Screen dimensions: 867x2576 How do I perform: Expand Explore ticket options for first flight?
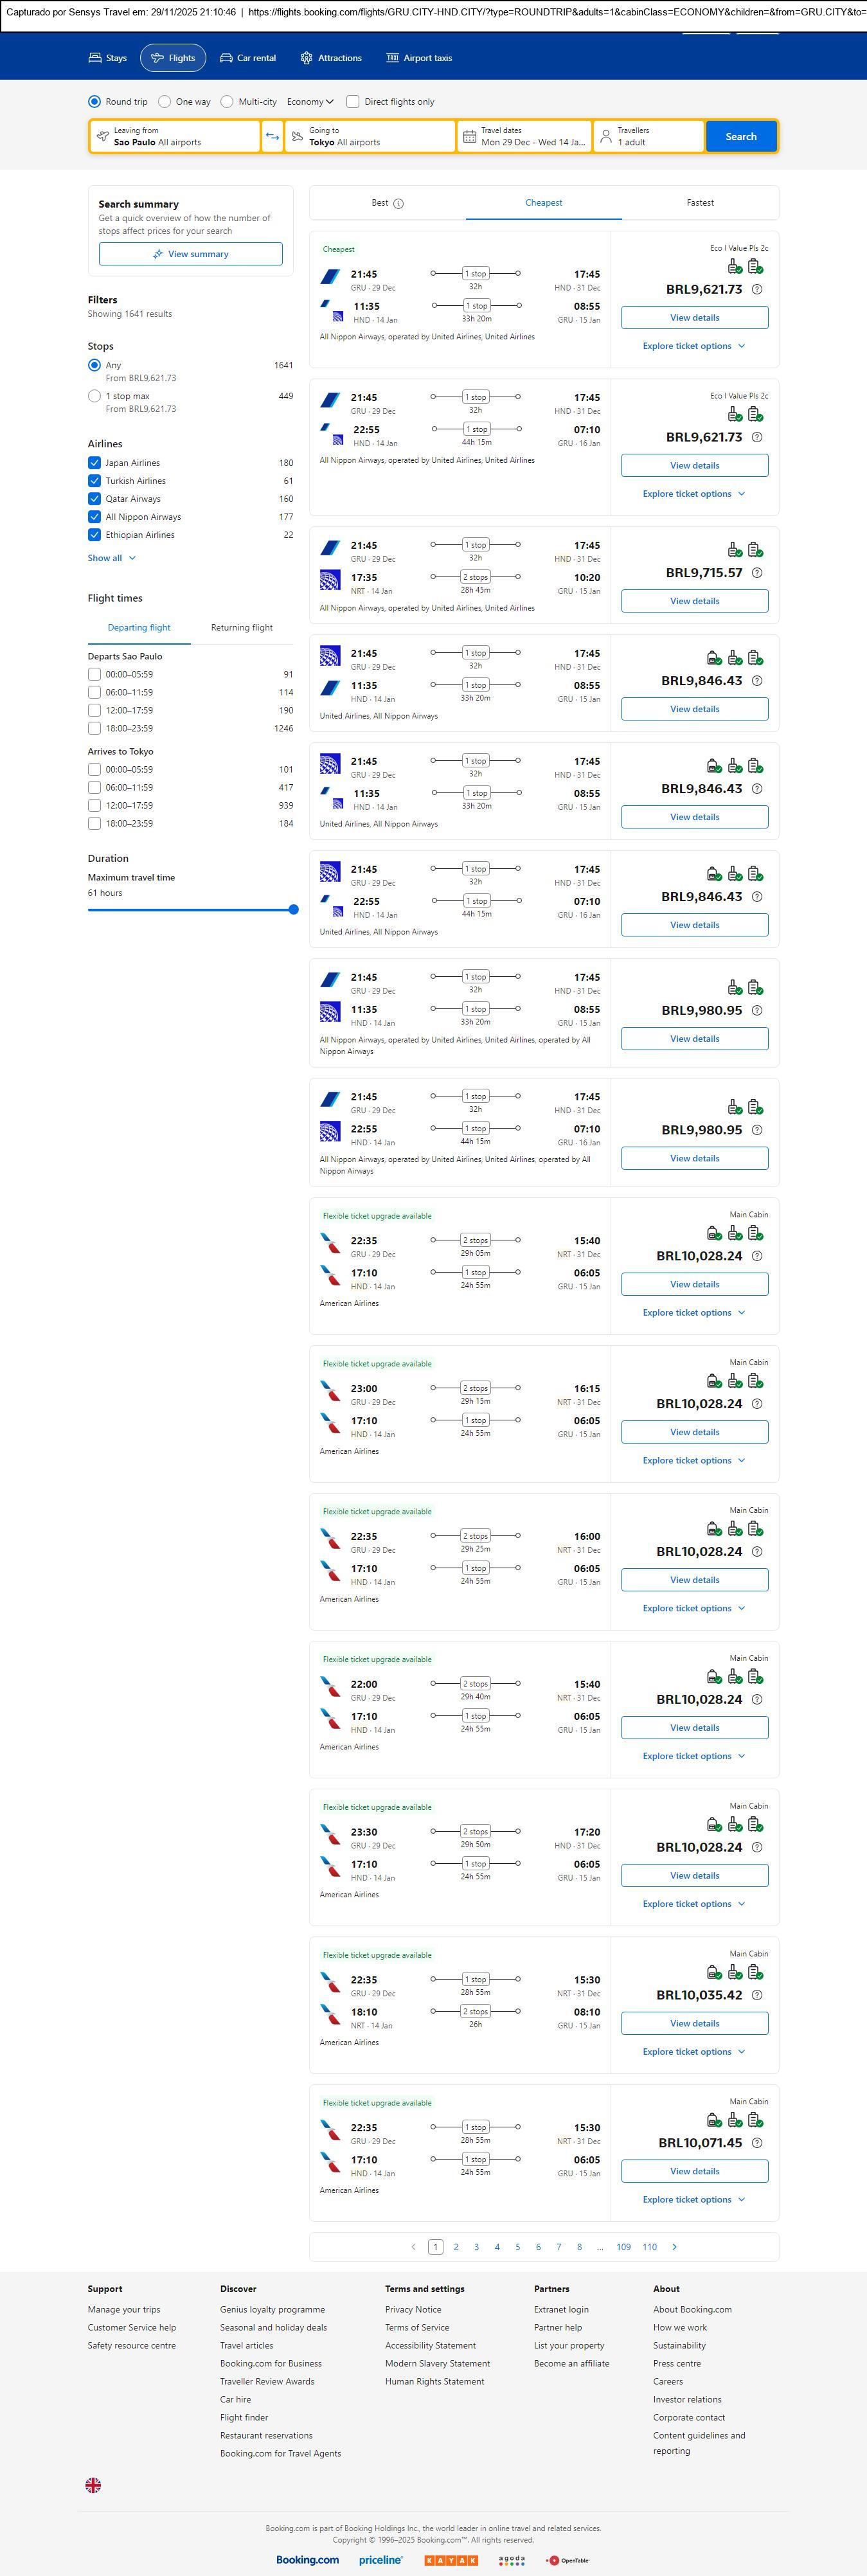point(694,346)
